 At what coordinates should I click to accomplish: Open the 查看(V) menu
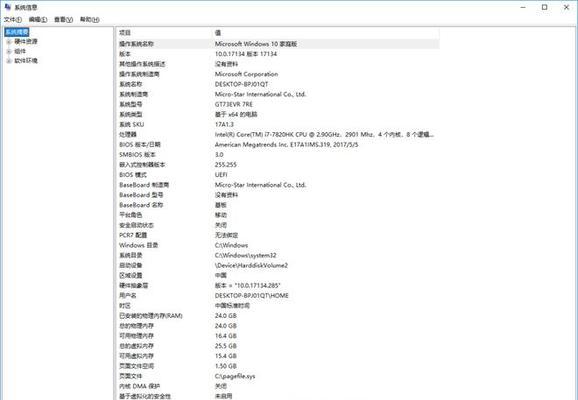63,20
